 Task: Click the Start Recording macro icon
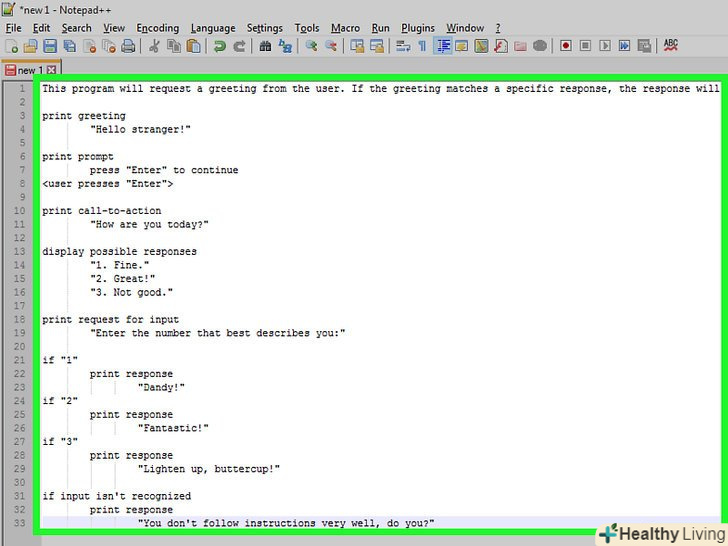(x=566, y=46)
